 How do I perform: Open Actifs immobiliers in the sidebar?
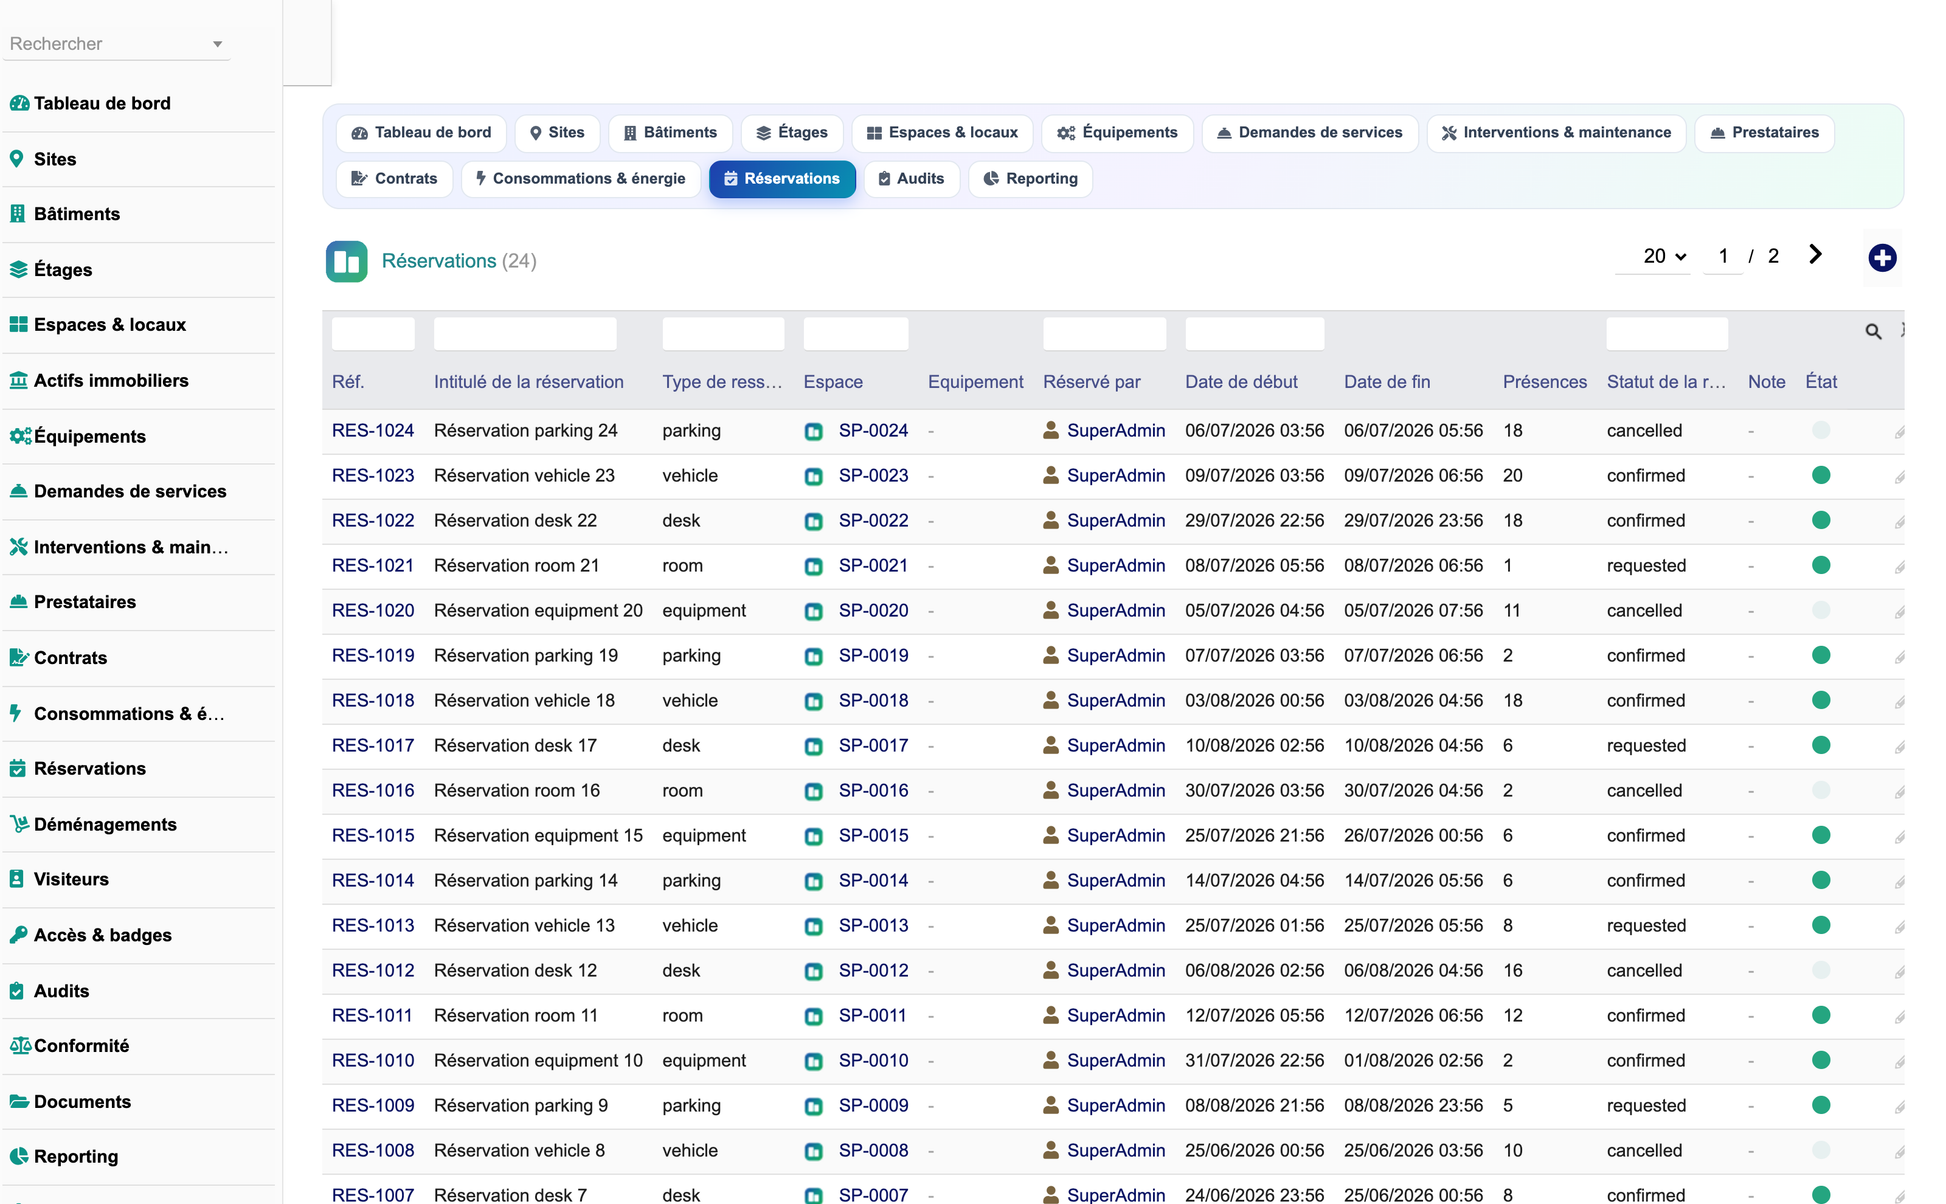coord(99,381)
